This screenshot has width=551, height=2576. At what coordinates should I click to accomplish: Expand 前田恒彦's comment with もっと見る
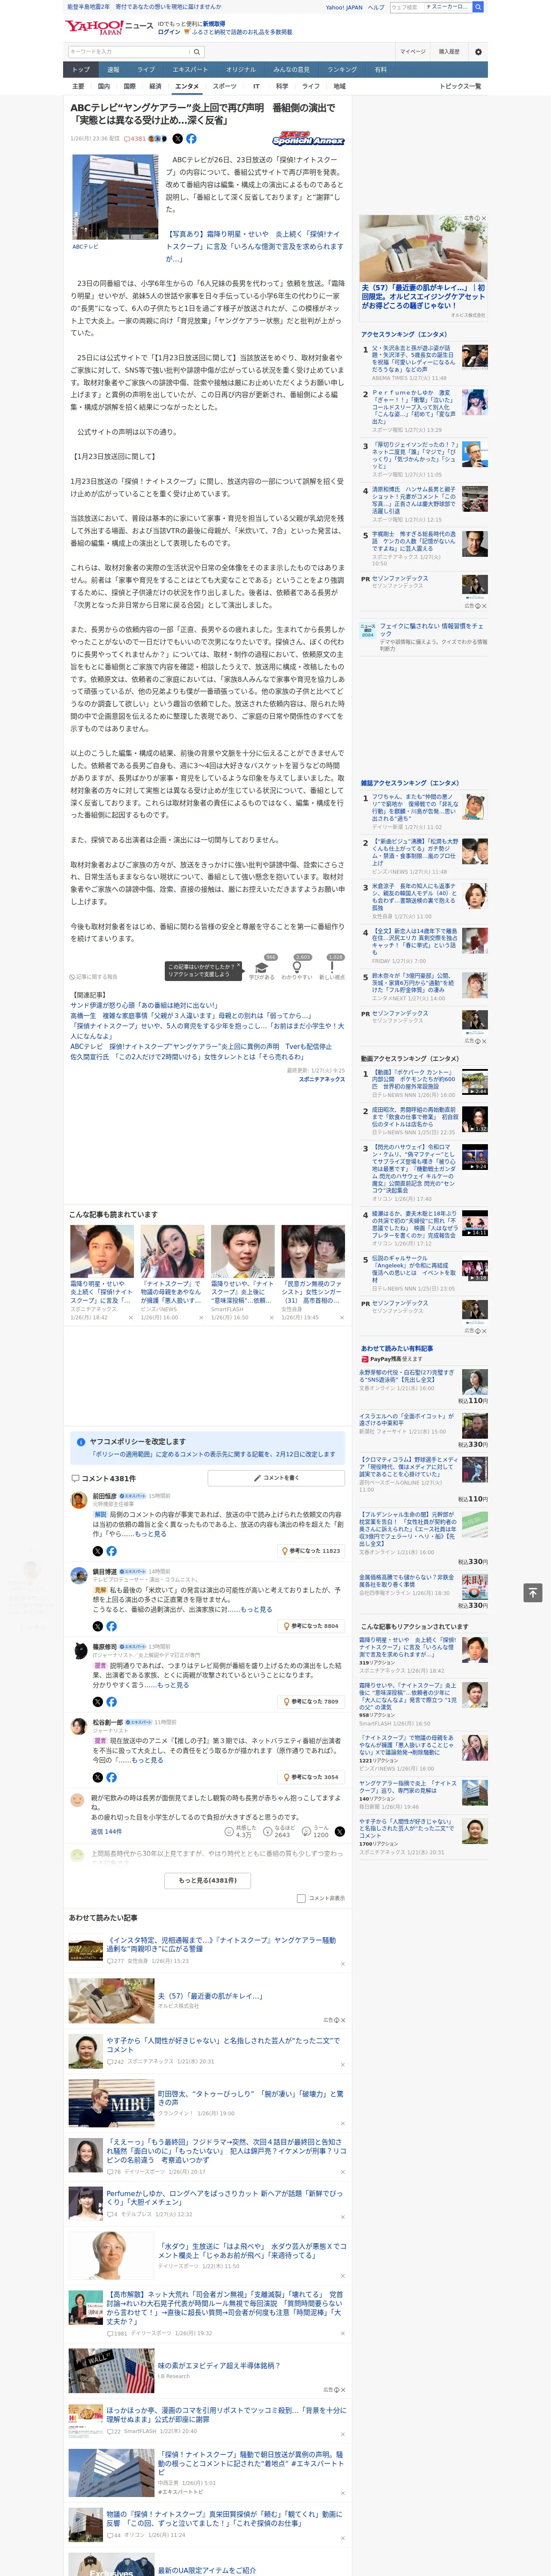[150, 1534]
